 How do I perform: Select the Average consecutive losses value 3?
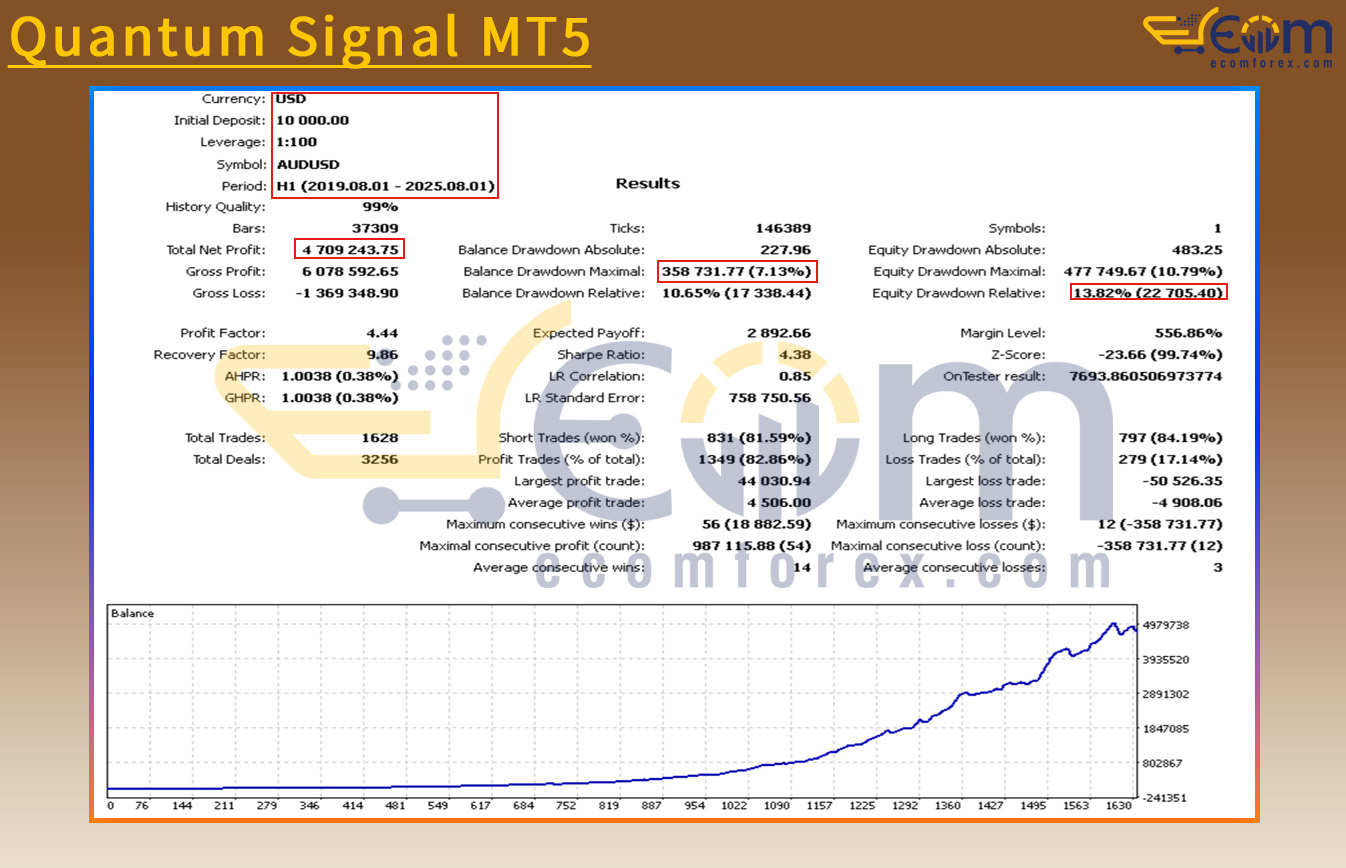[1218, 568]
